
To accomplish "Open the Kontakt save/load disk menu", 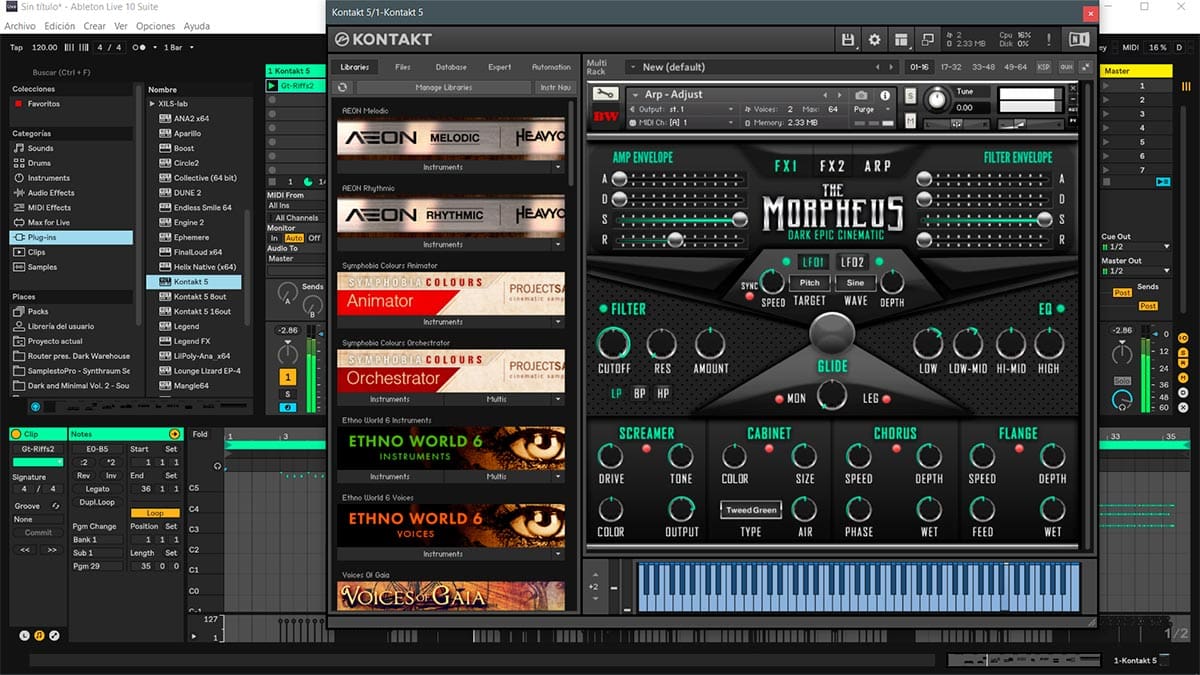I will tap(849, 39).
